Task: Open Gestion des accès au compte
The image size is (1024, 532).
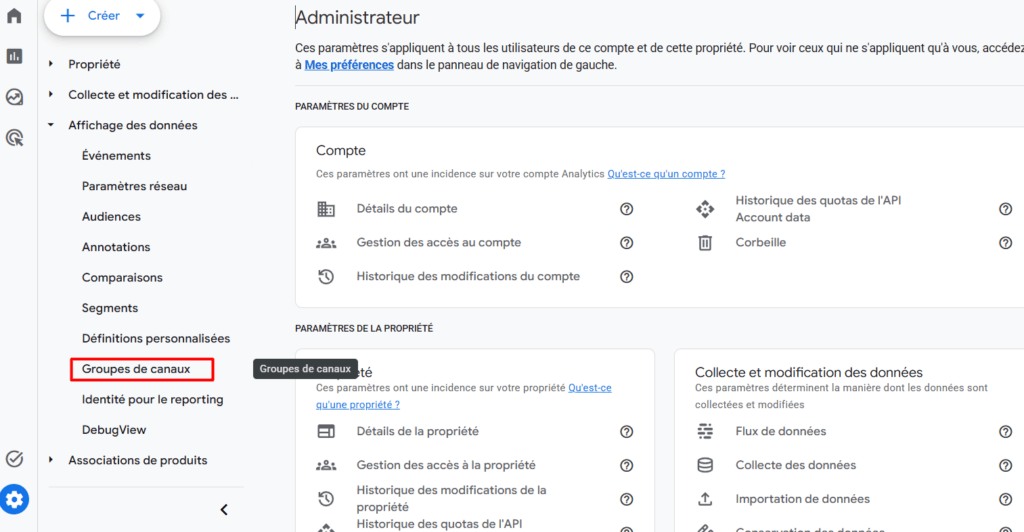Action: 439,242
